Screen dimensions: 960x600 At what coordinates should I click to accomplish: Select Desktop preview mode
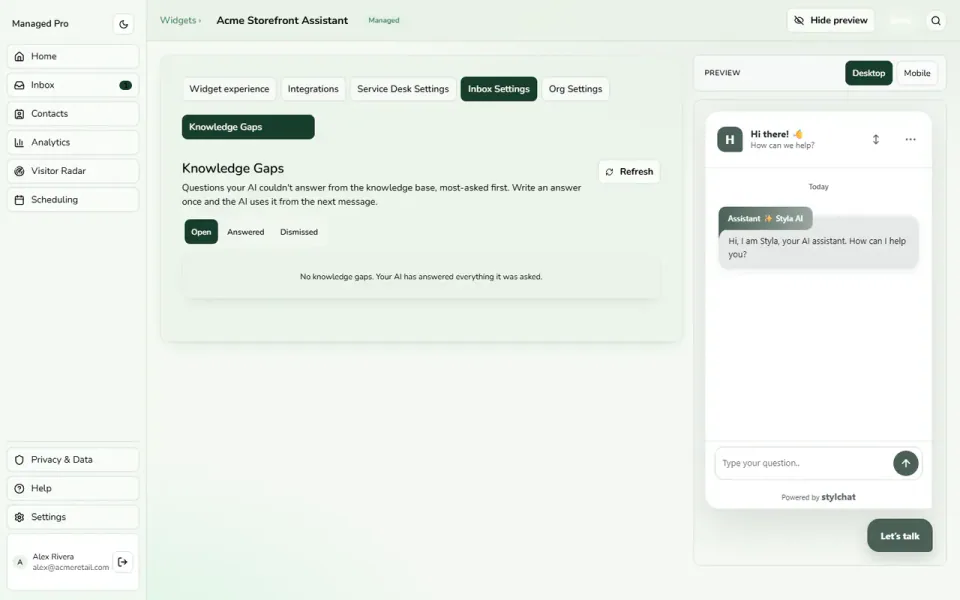[x=868, y=73]
